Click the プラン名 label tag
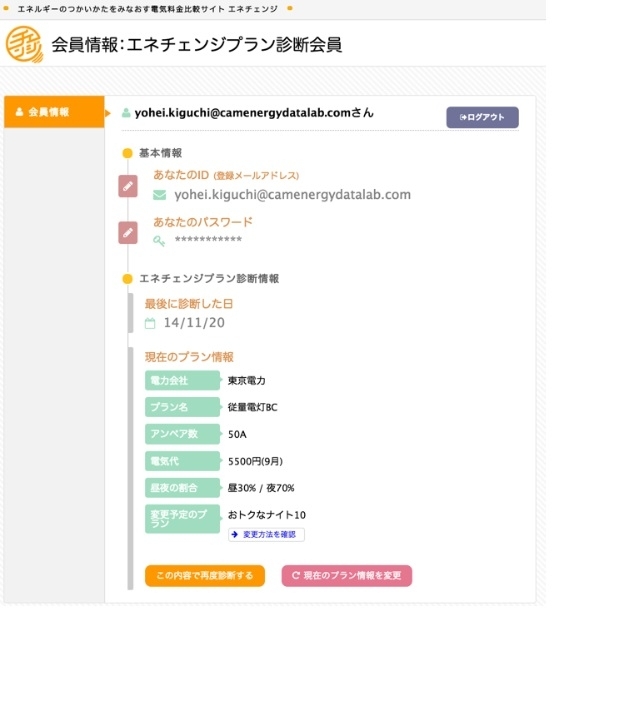 tap(182, 407)
